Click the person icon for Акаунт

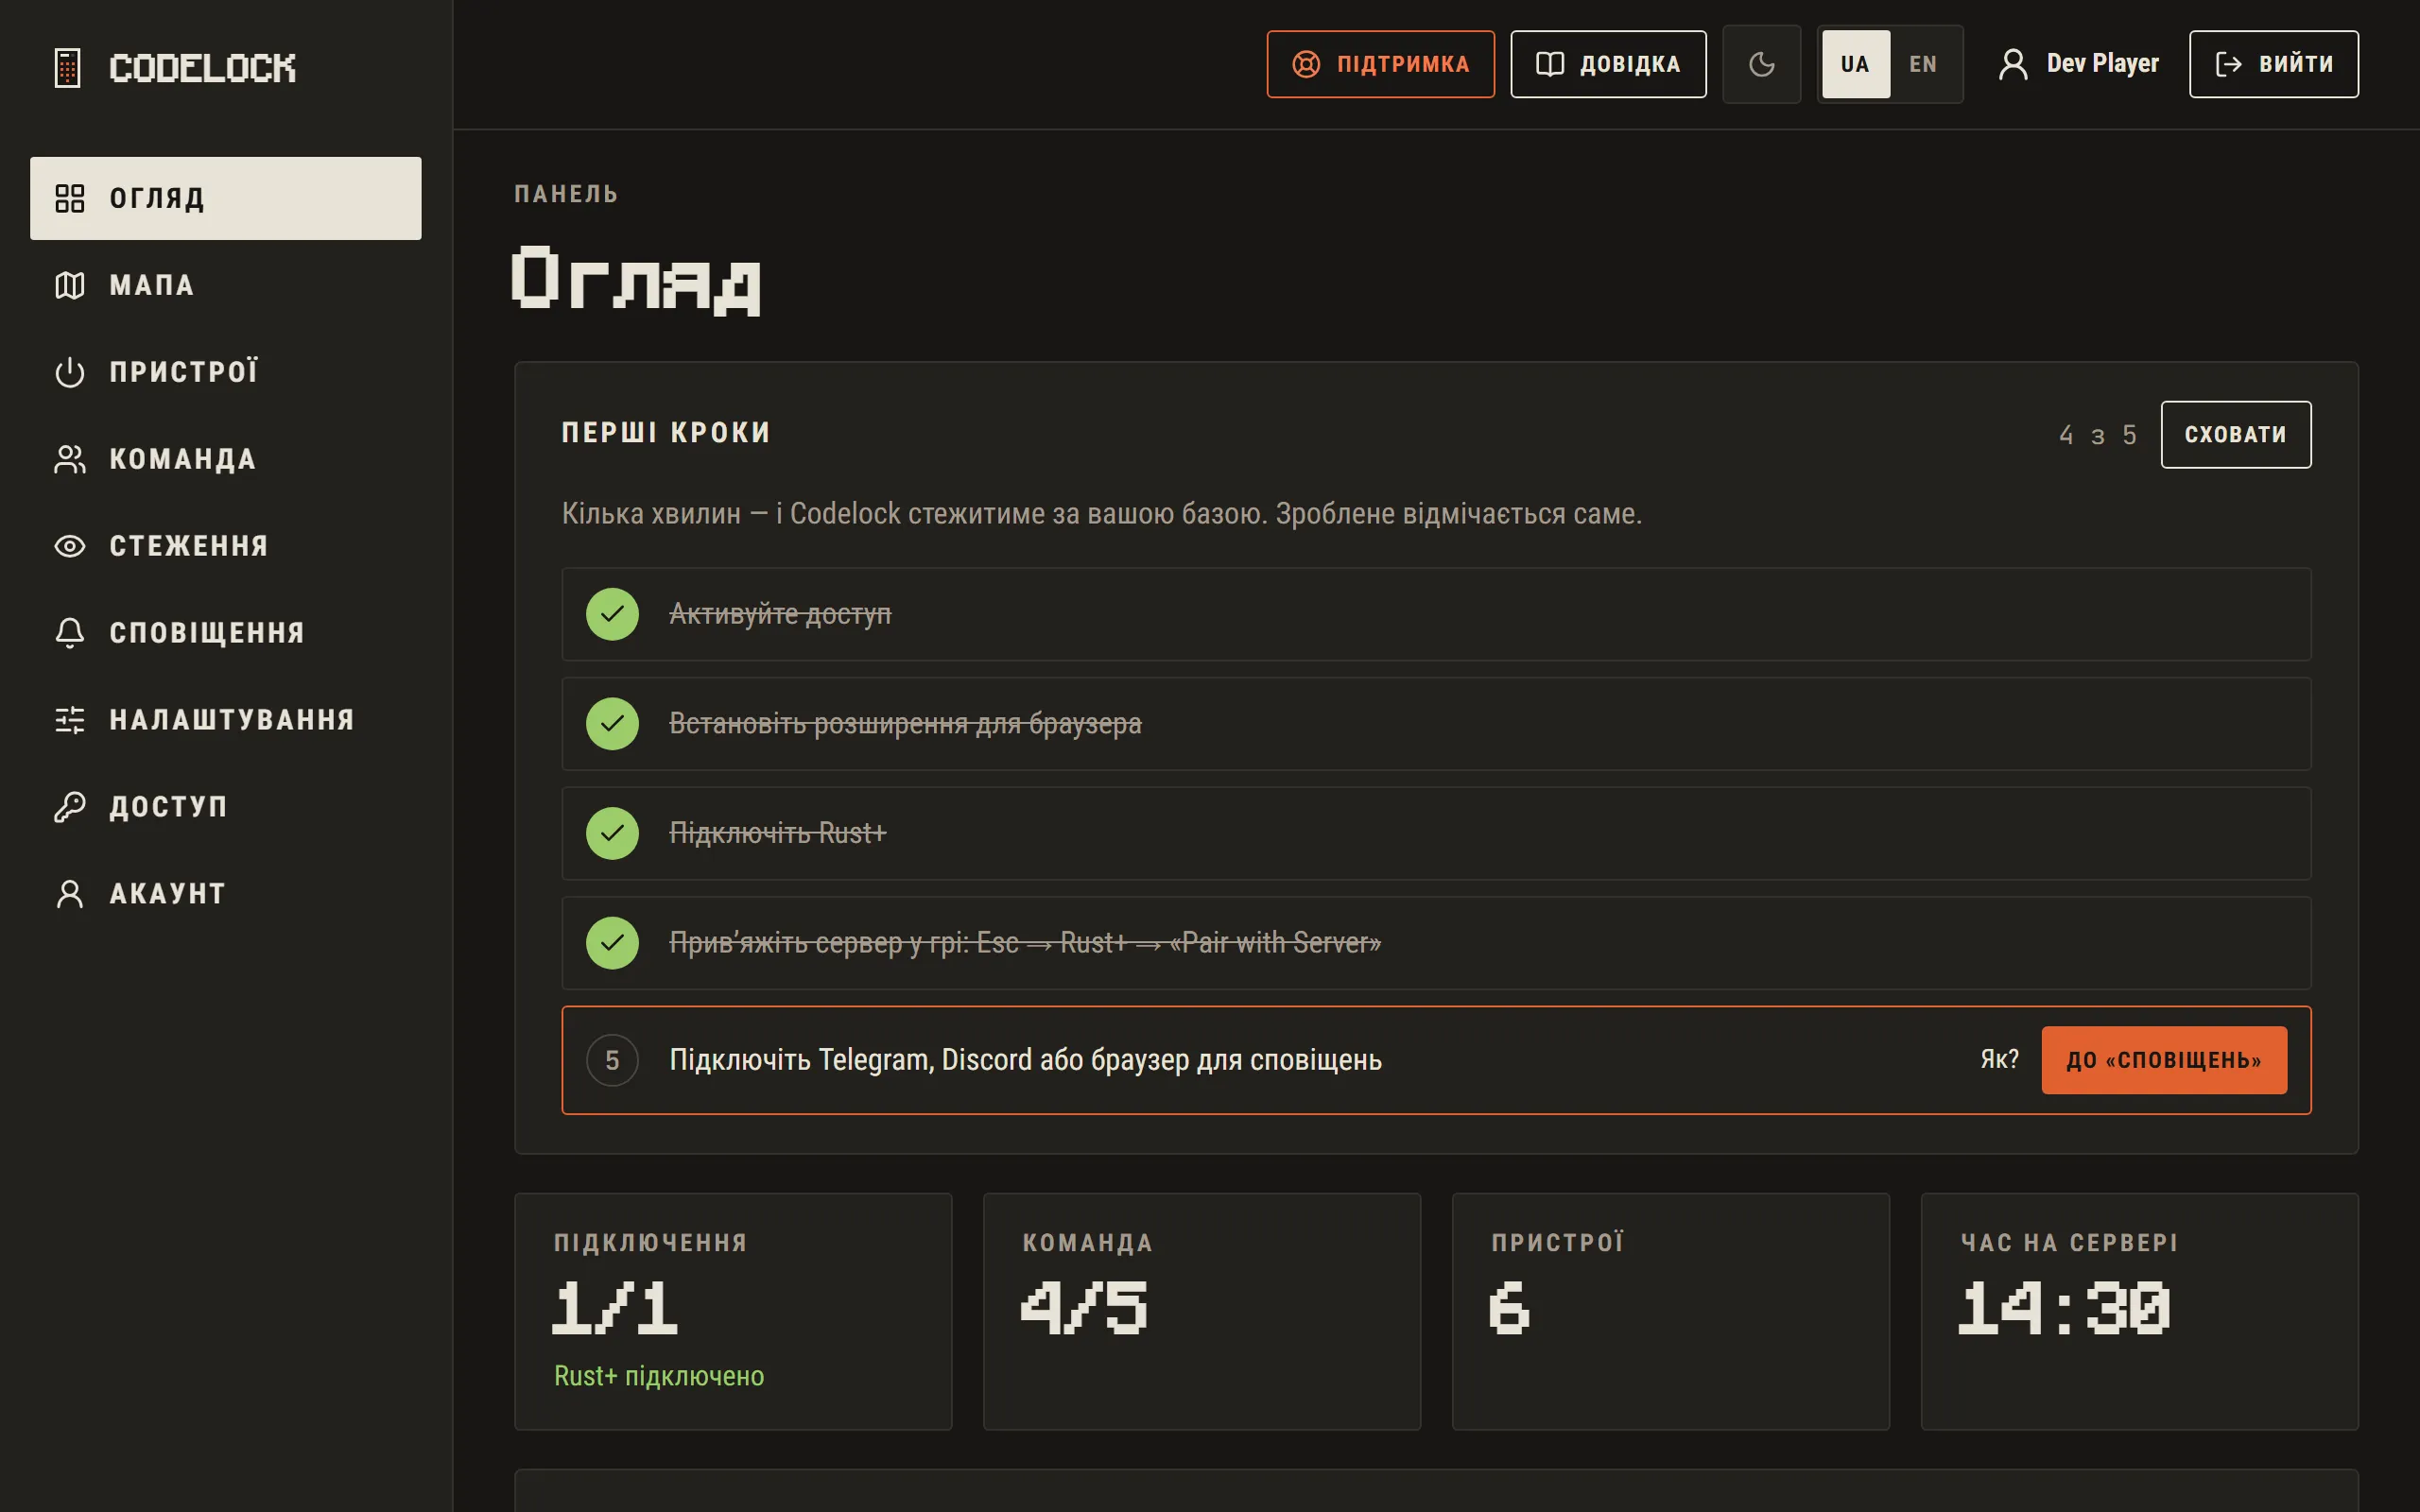[x=70, y=894]
